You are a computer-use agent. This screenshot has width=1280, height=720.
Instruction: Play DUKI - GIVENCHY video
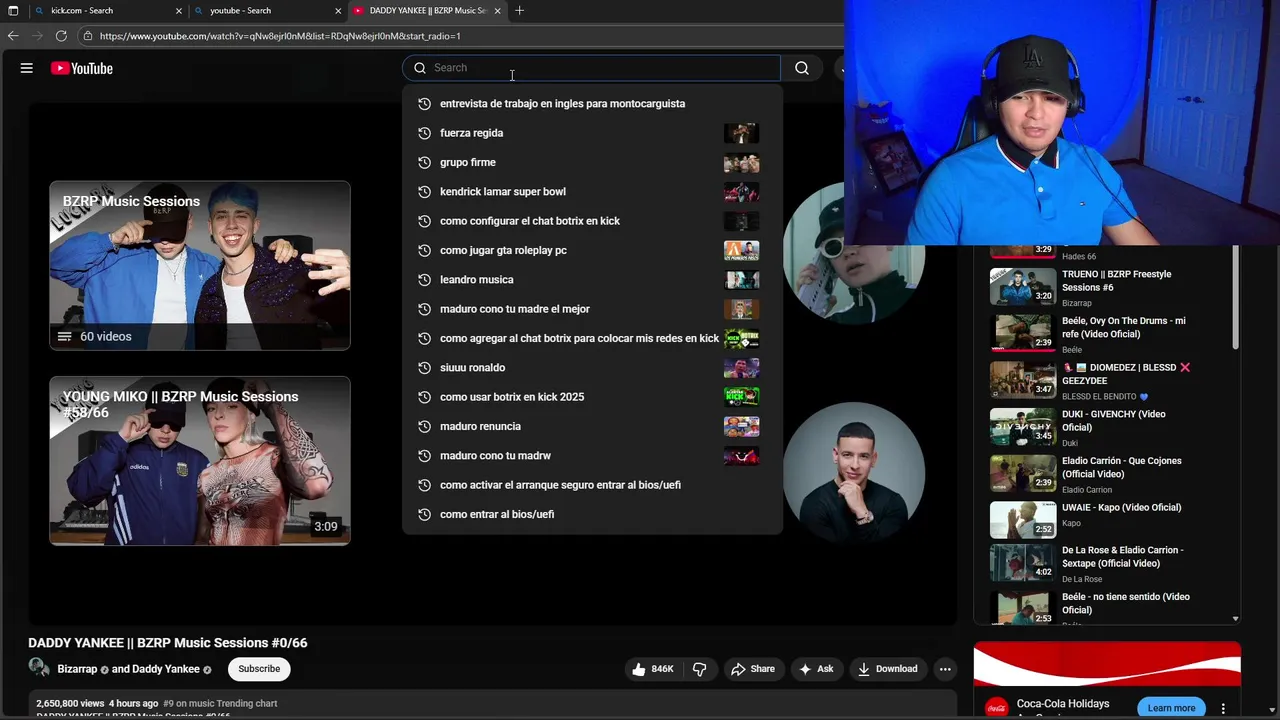1106,427
